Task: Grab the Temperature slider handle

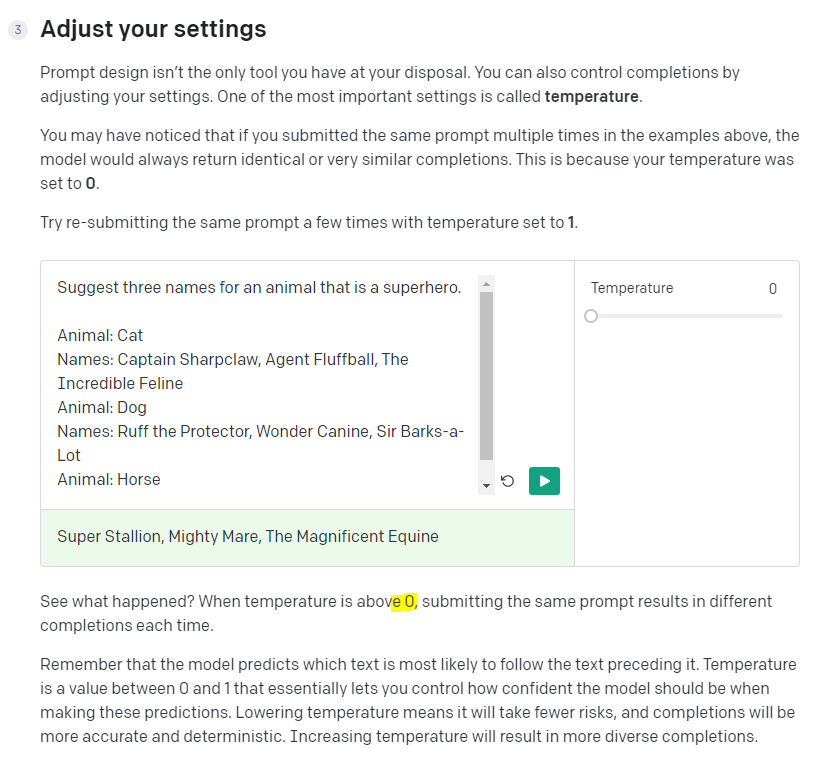Action: [x=591, y=316]
